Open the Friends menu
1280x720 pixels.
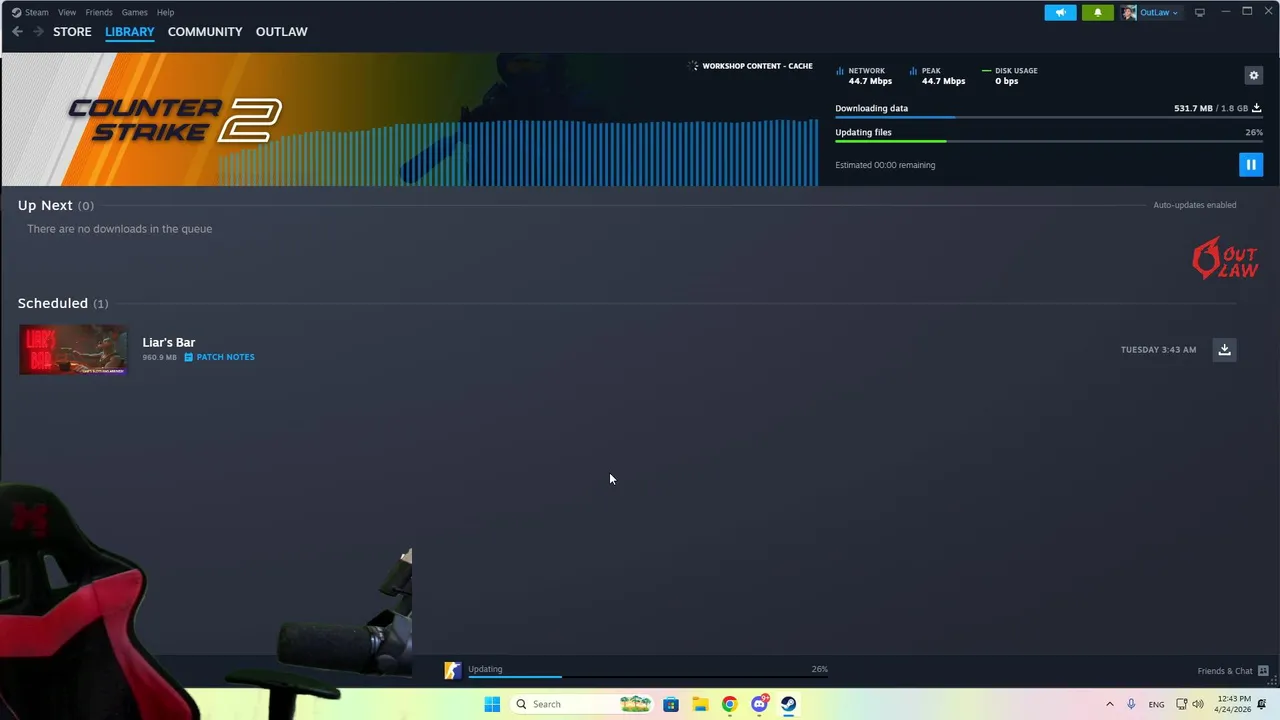tap(99, 12)
